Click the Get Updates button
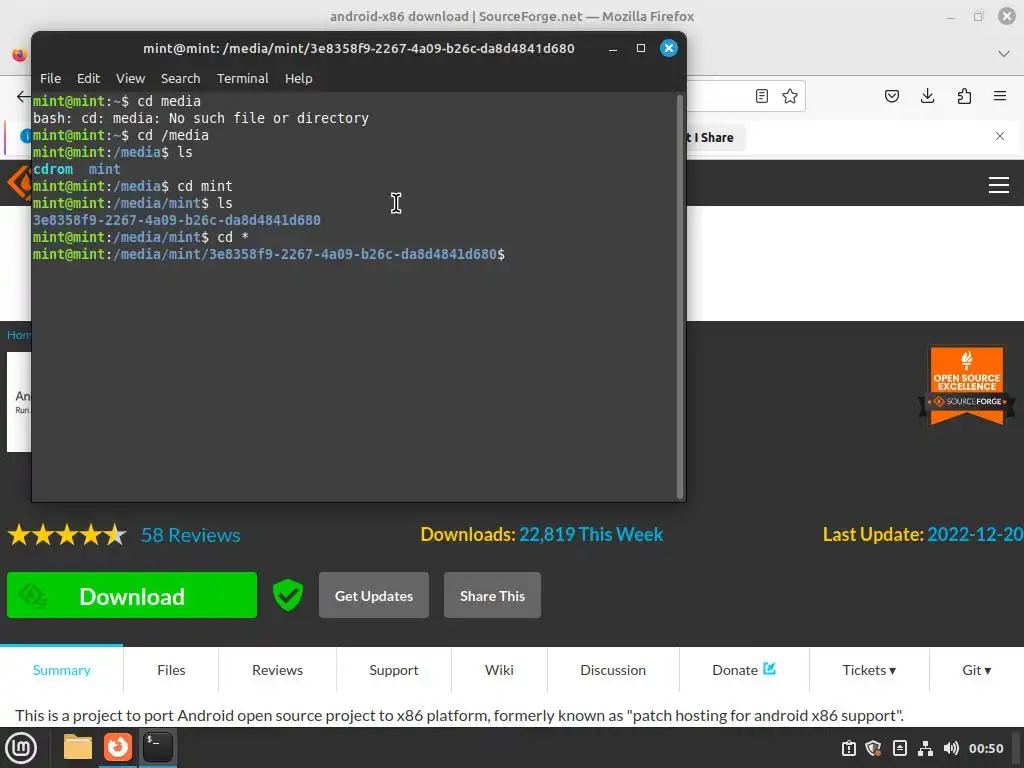 (x=374, y=596)
